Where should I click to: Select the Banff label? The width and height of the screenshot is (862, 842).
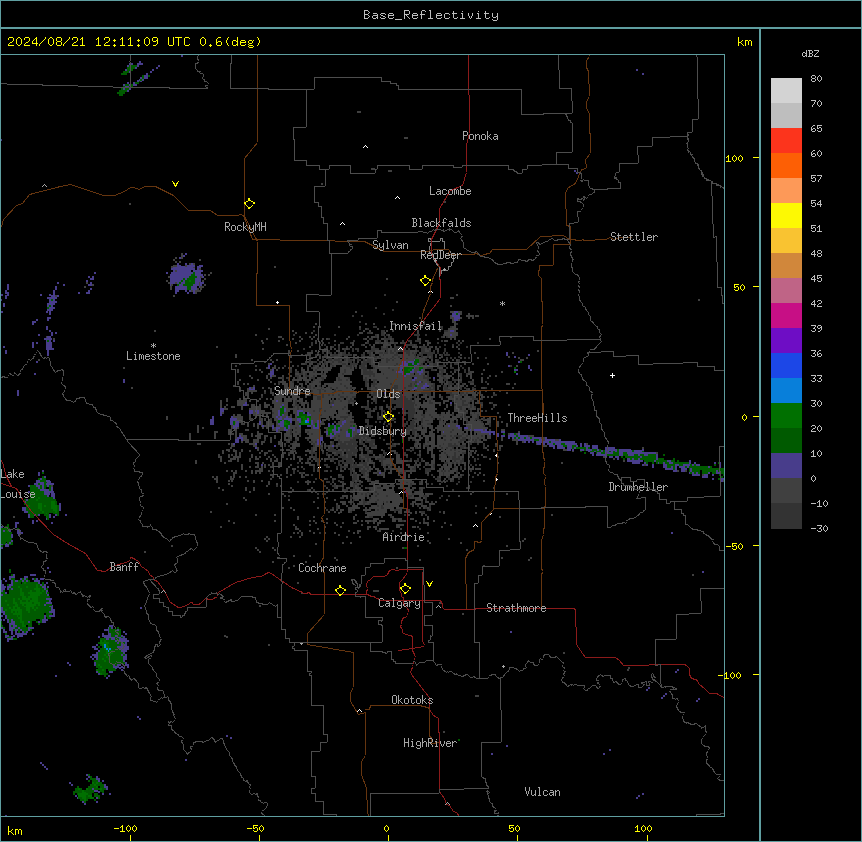124,567
